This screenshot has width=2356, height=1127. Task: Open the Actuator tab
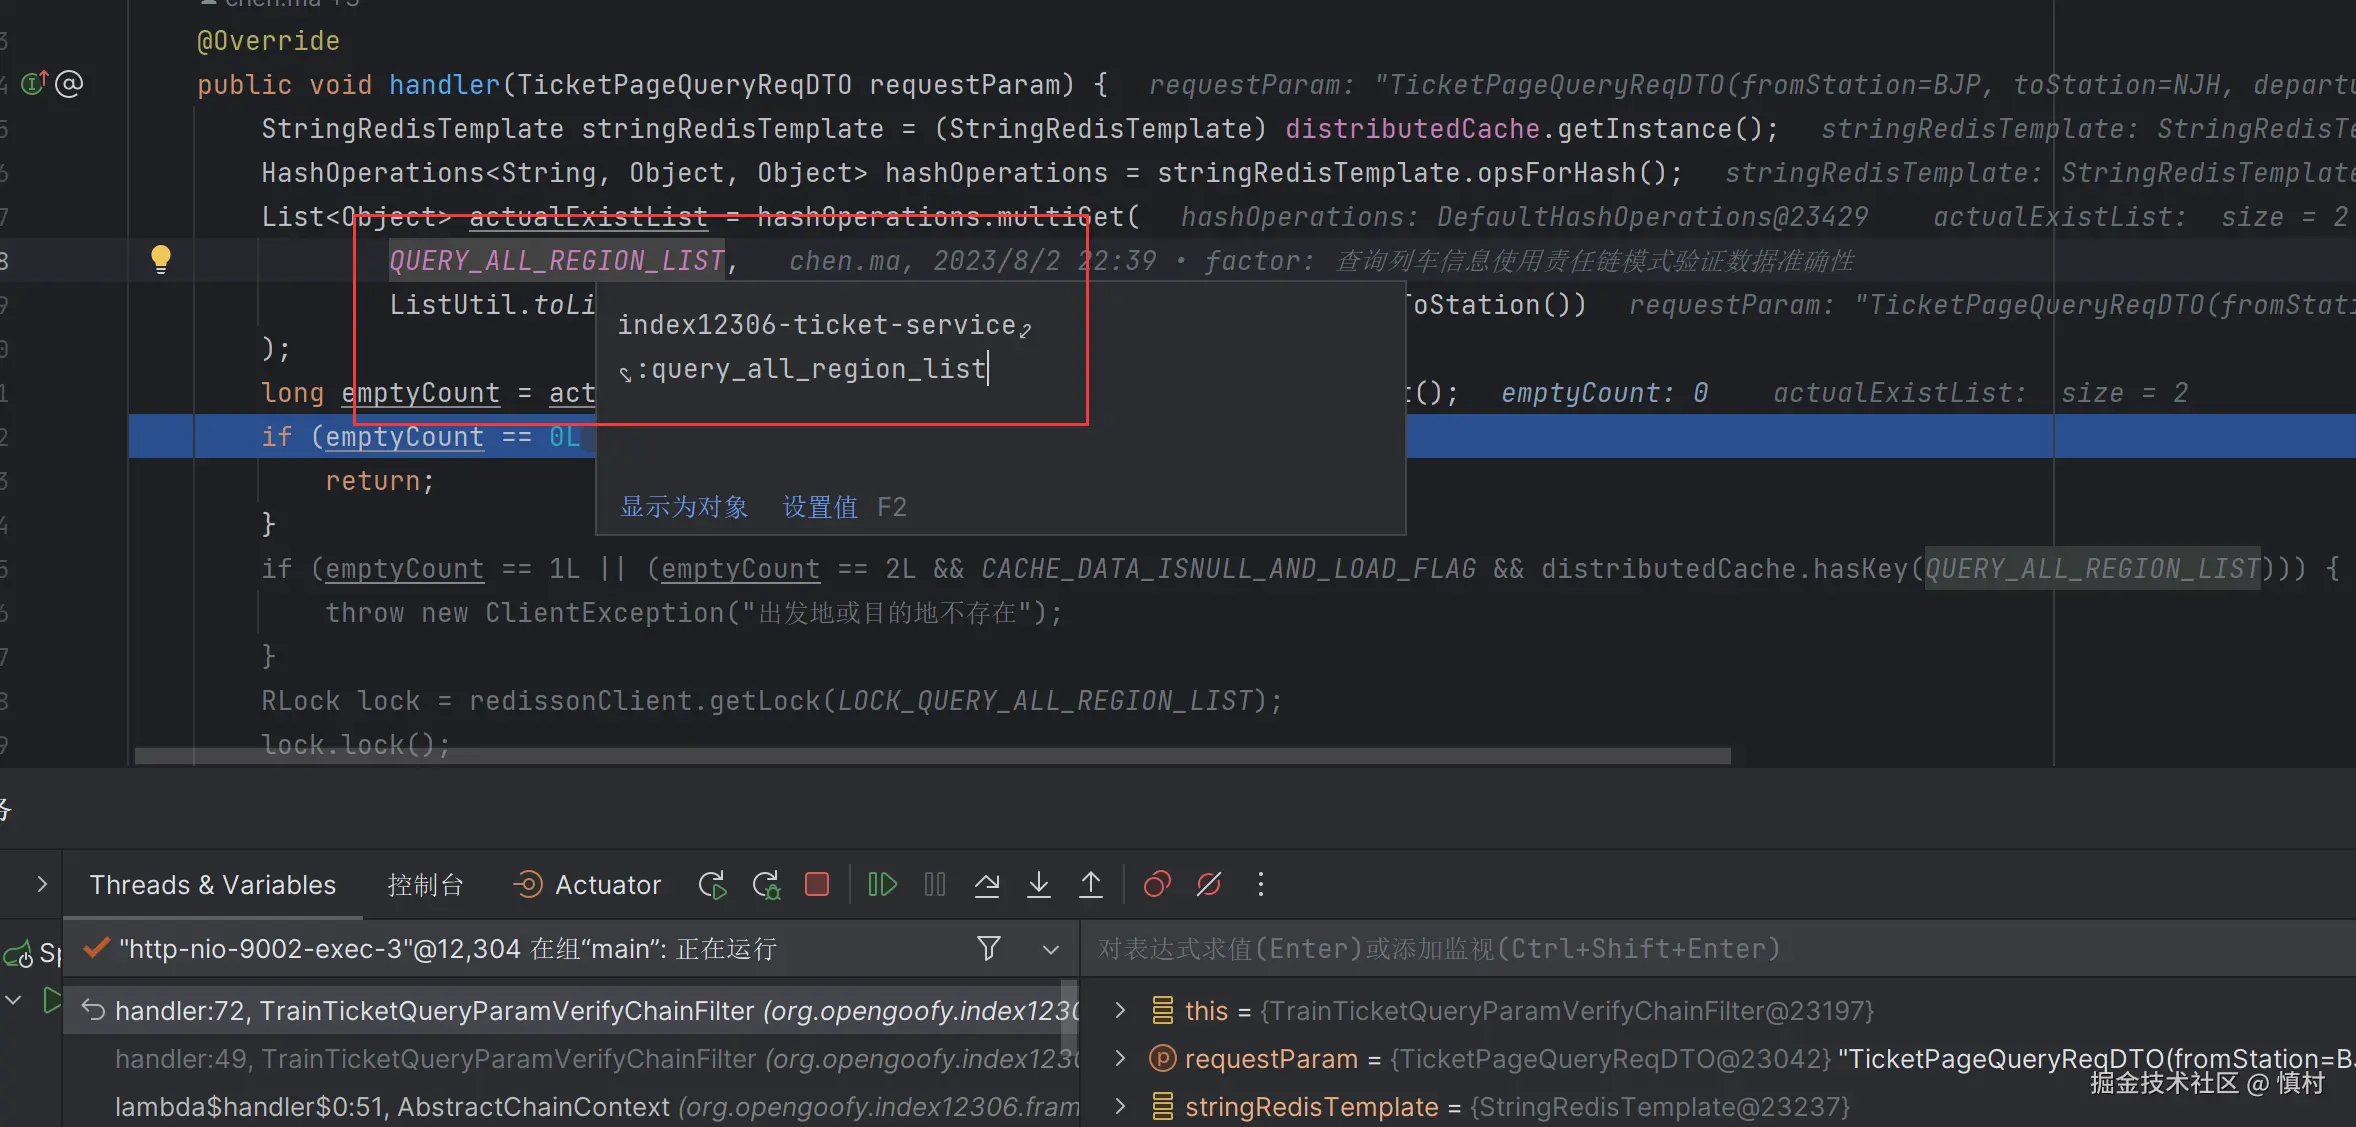(x=587, y=885)
